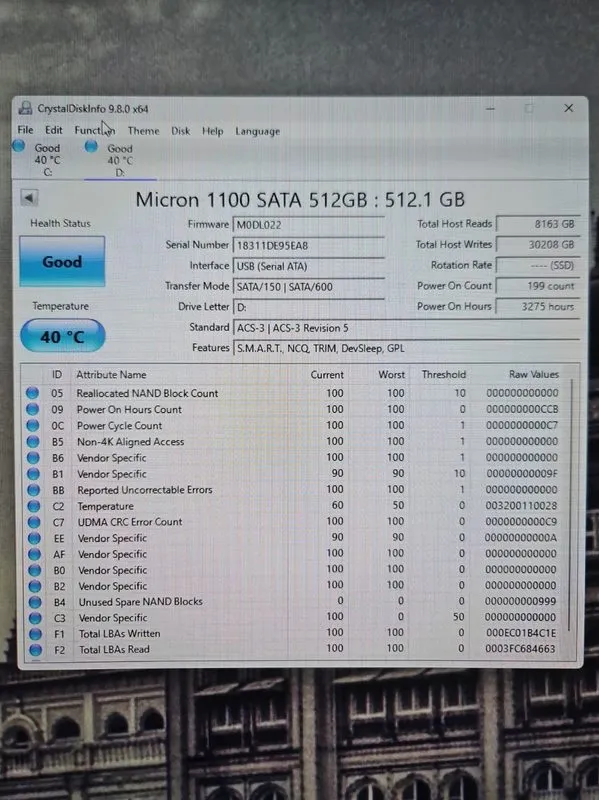Click status icon for attribute EE
Screen dimensions: 599x800
[x=34, y=538]
